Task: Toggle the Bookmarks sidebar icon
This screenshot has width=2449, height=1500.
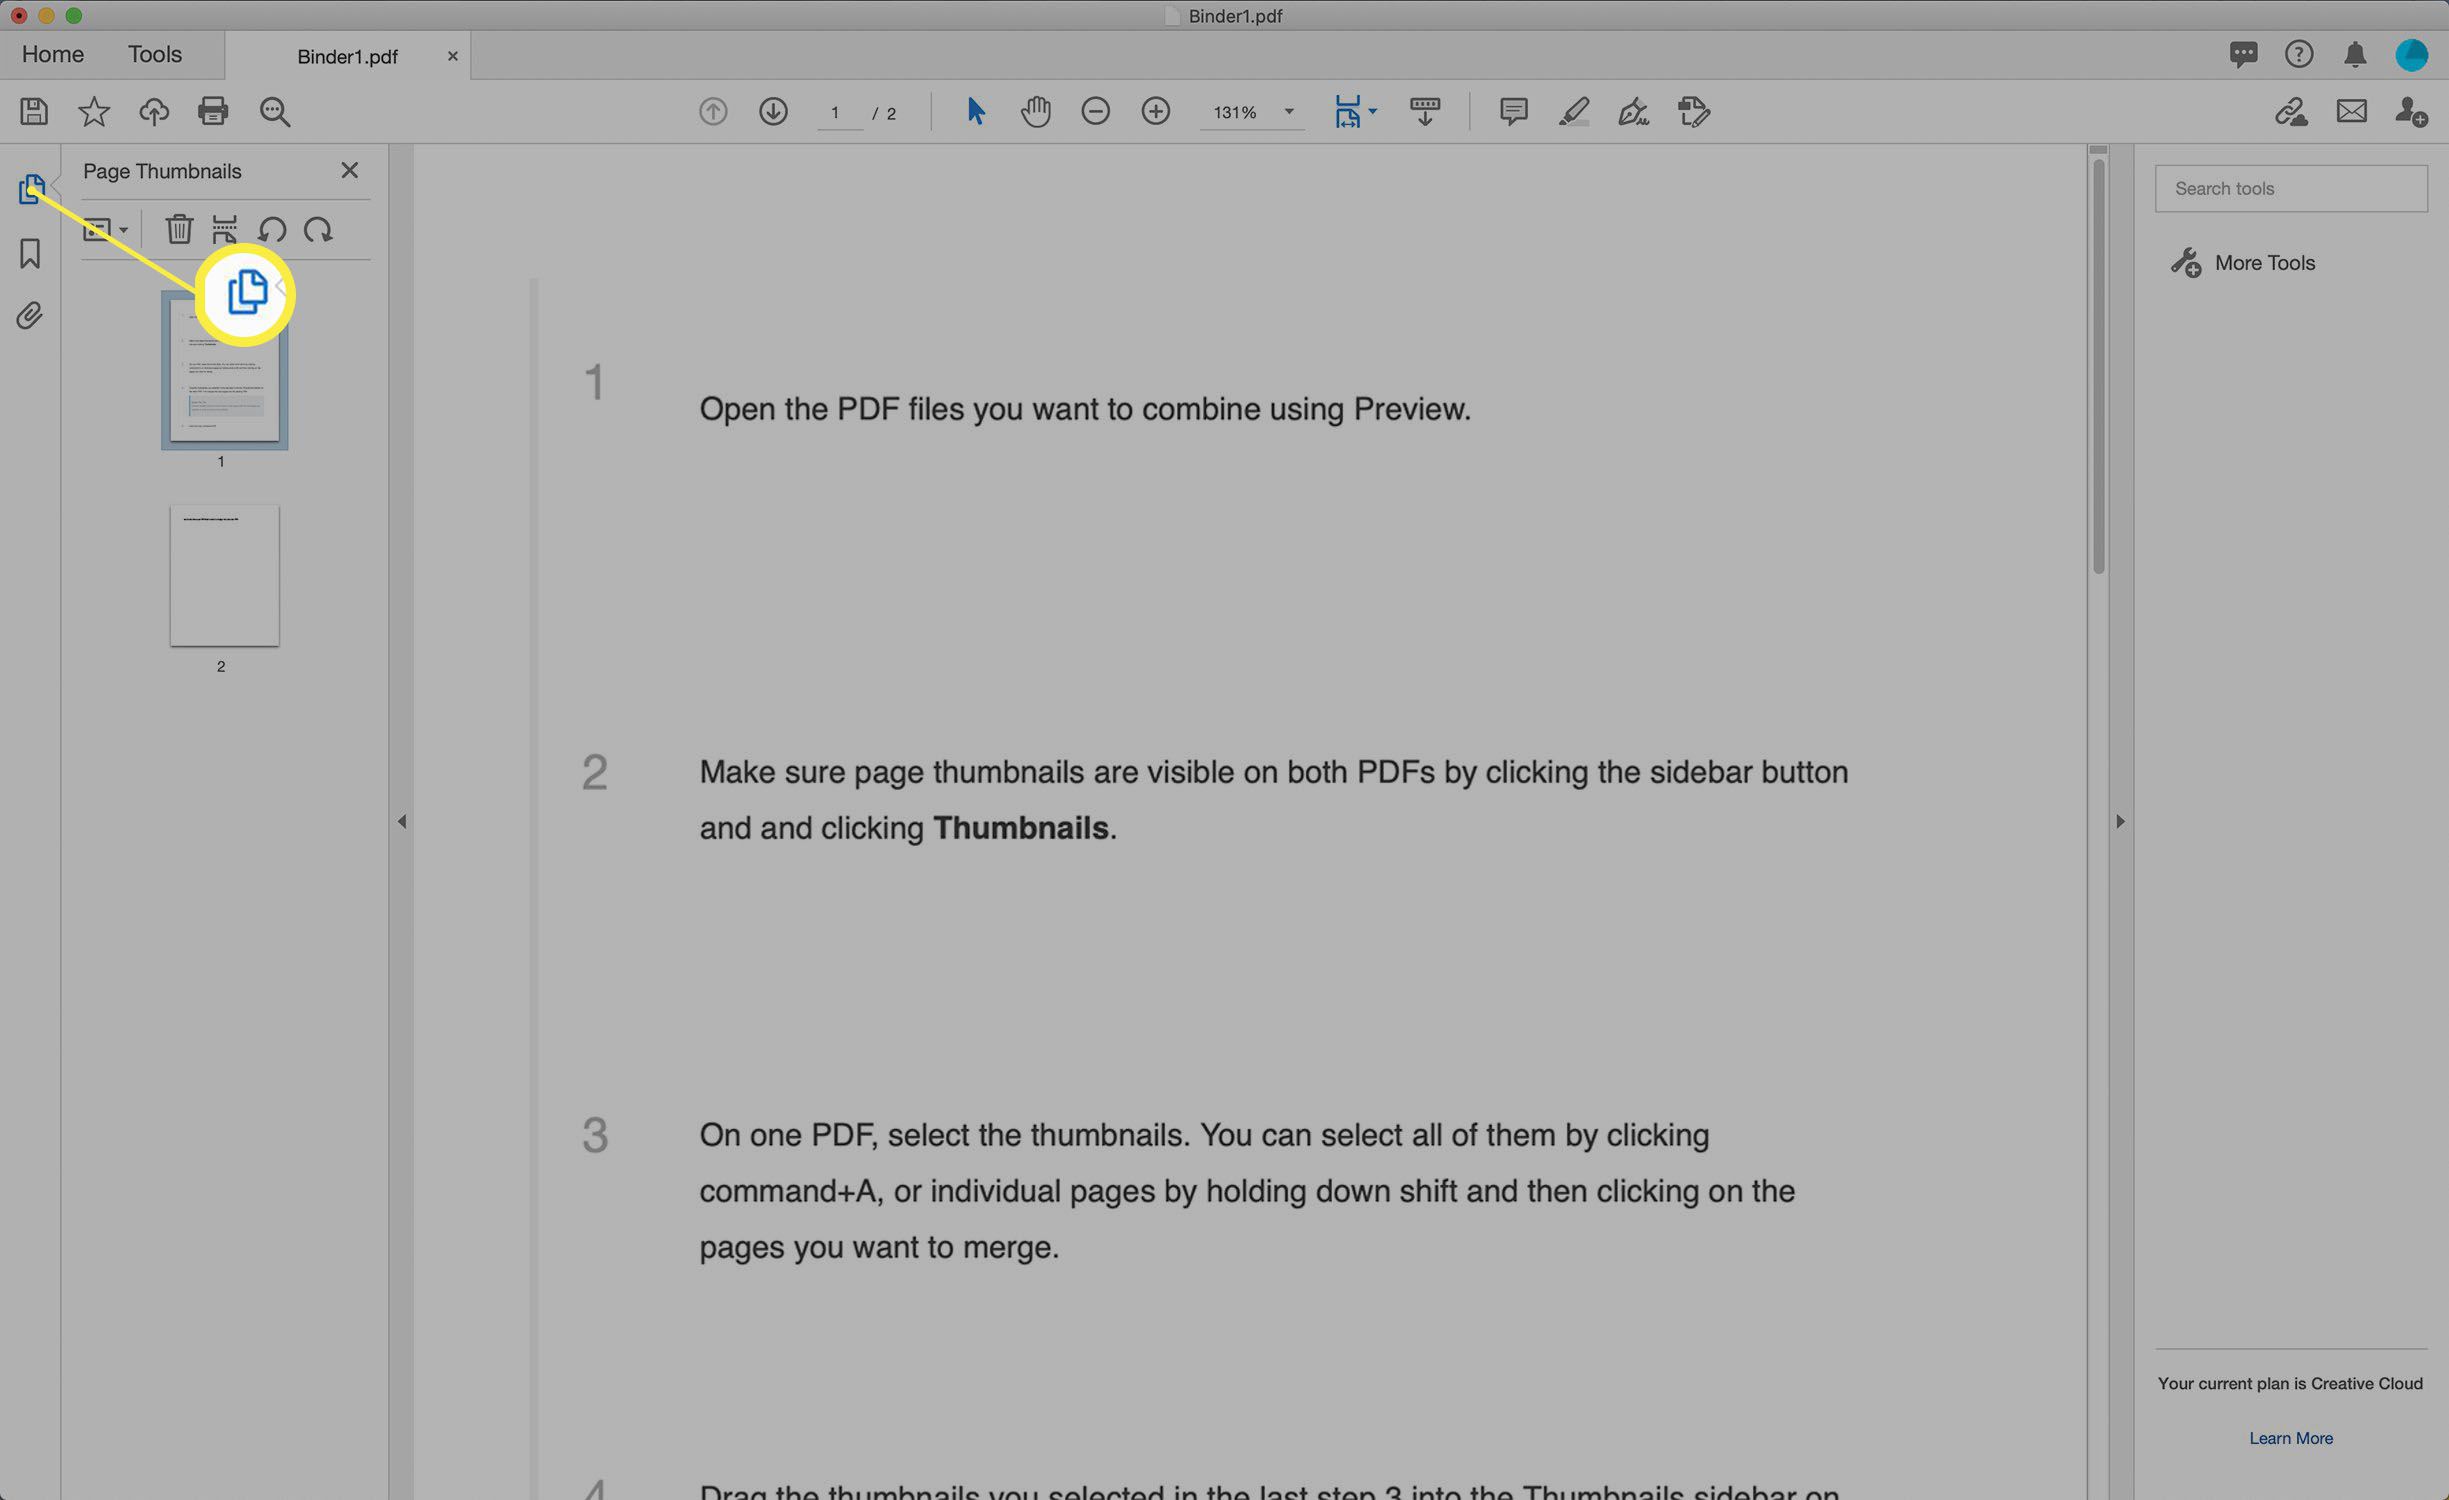Action: point(30,254)
